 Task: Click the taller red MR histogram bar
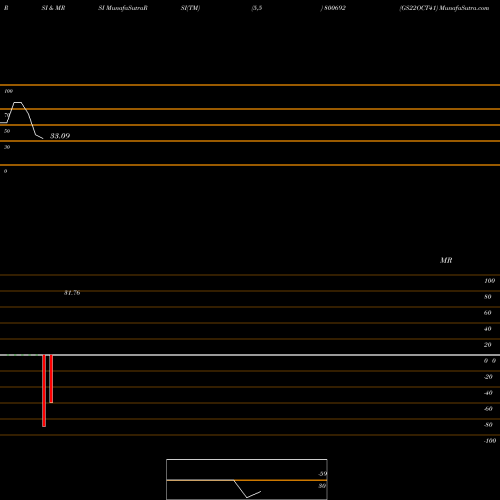[x=44, y=391]
